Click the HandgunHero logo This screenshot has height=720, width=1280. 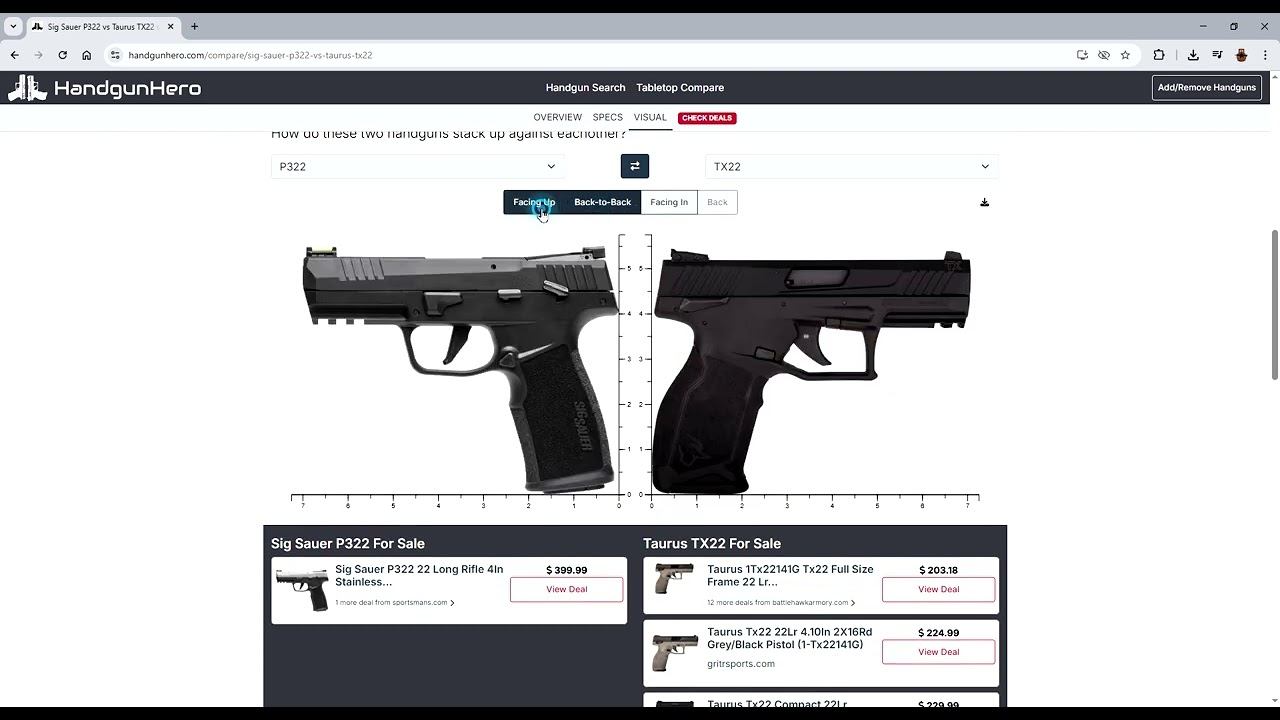point(105,88)
